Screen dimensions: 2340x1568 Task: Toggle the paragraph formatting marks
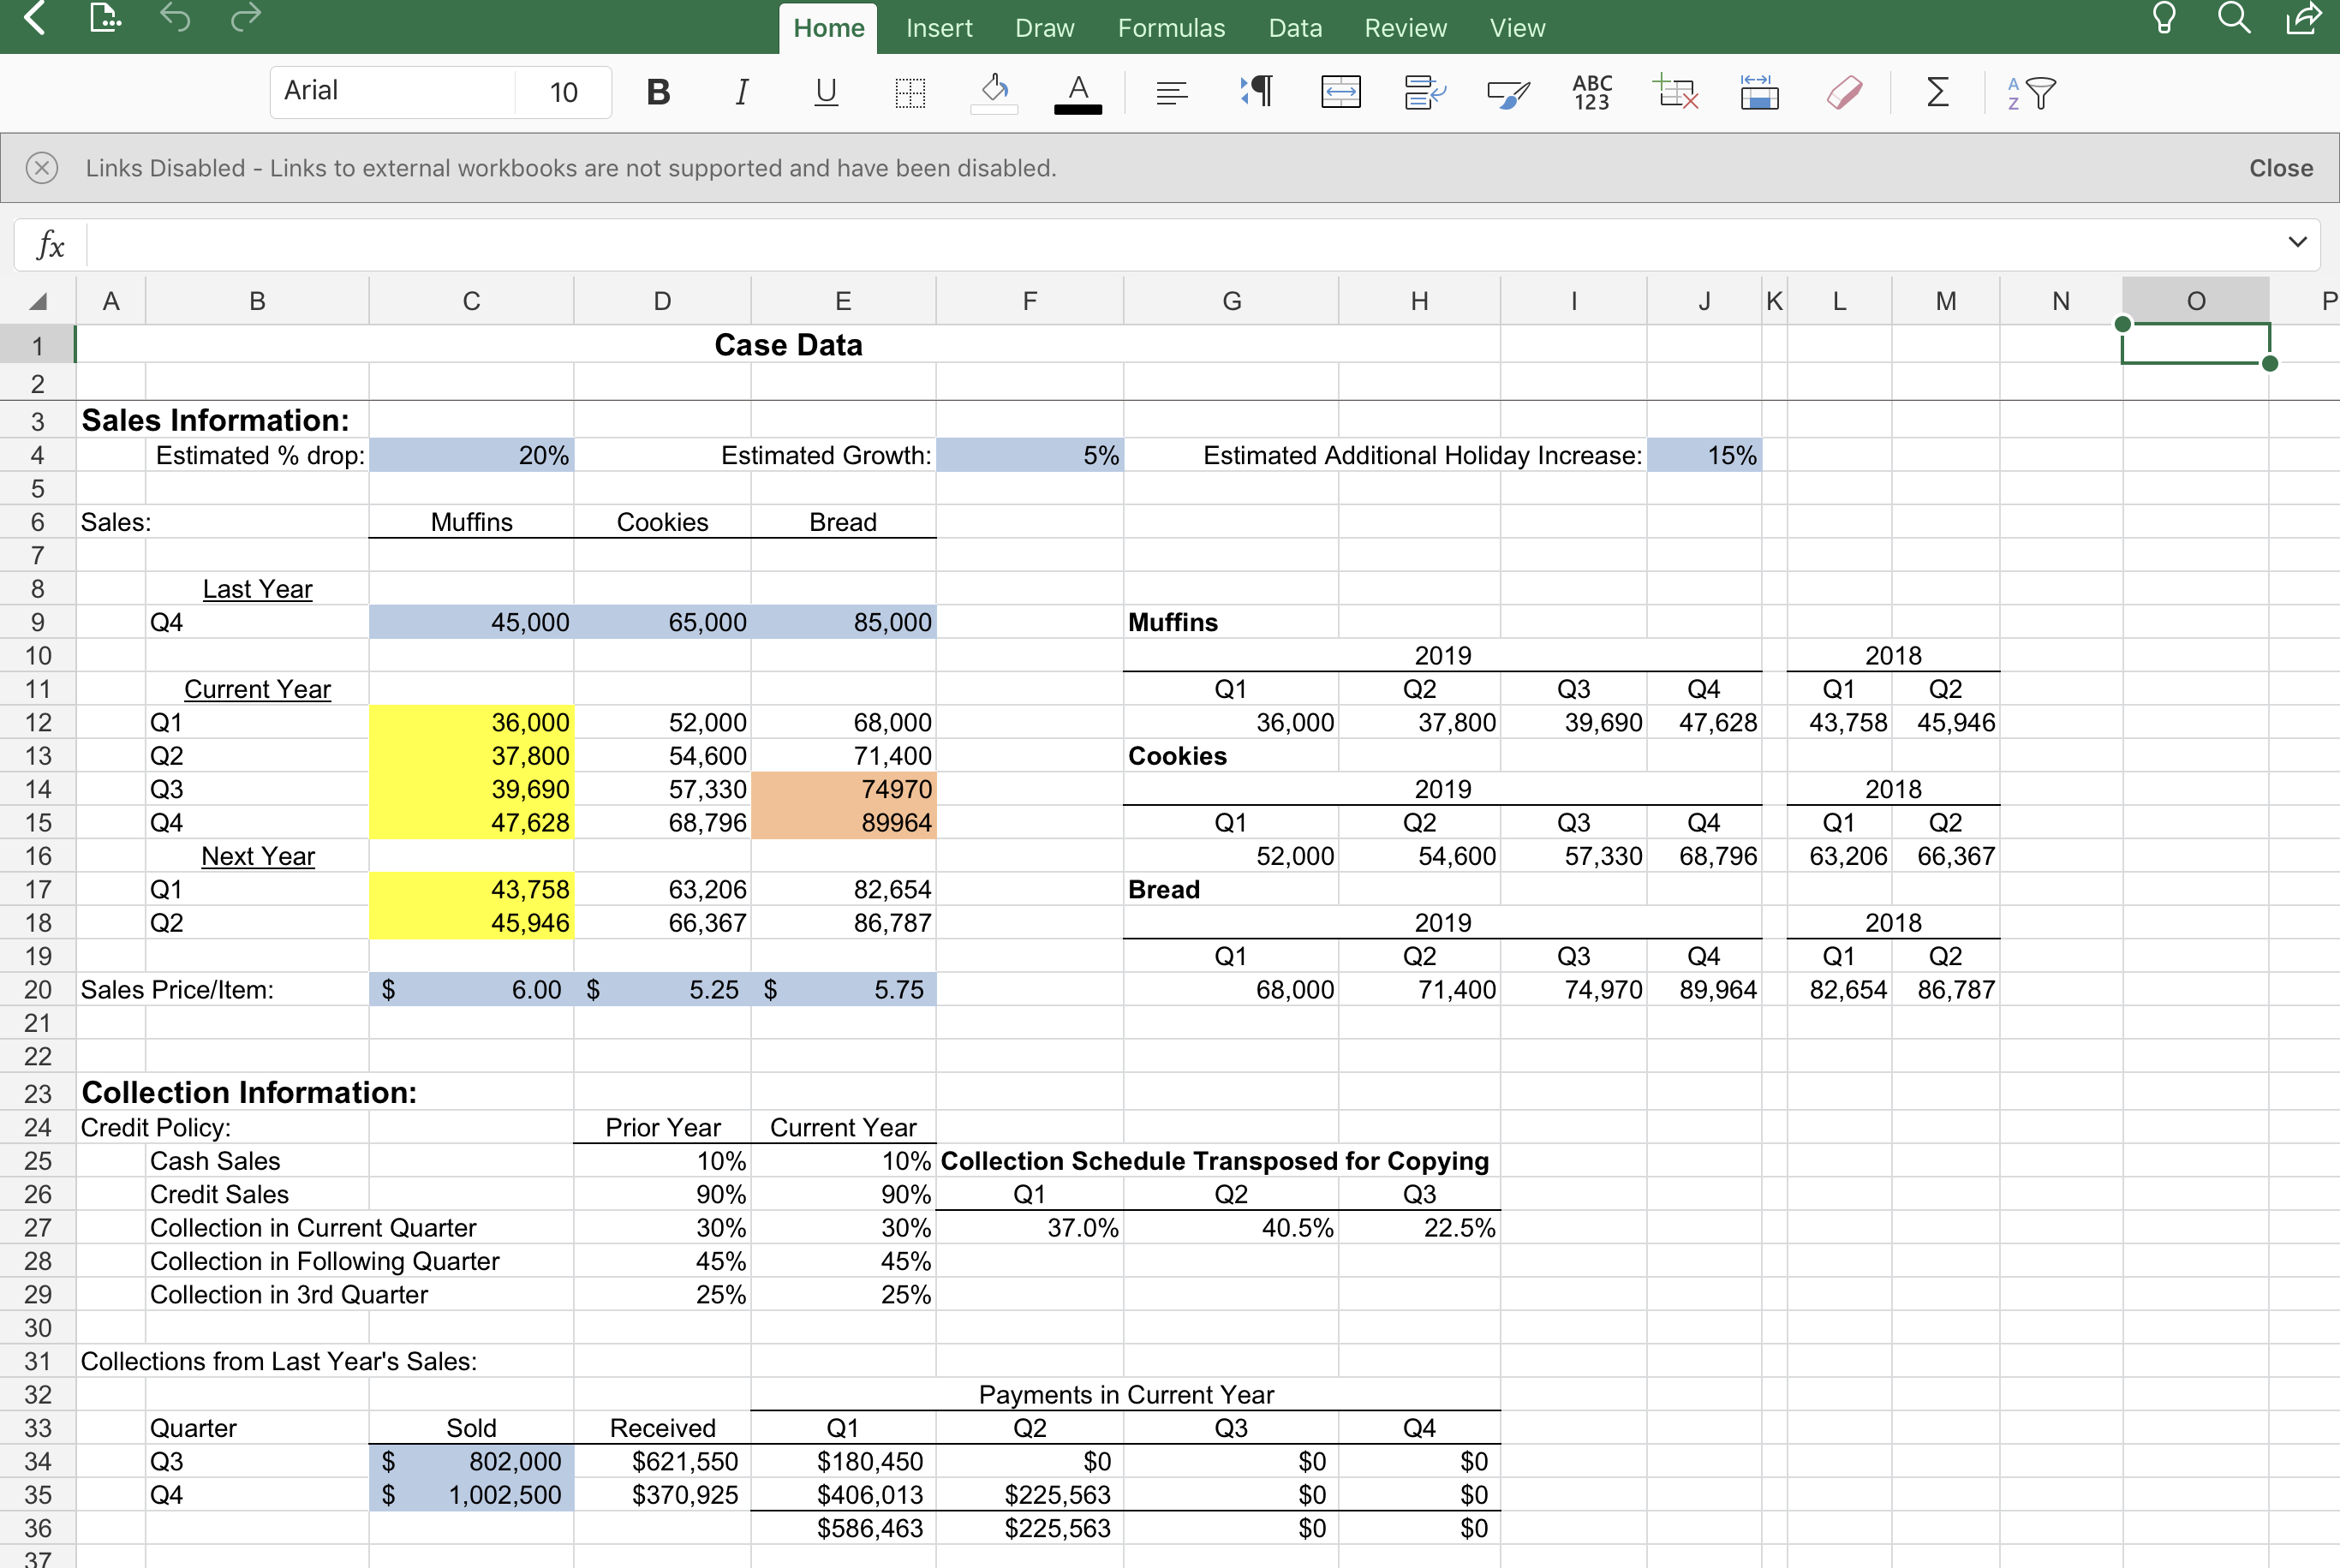[1256, 92]
